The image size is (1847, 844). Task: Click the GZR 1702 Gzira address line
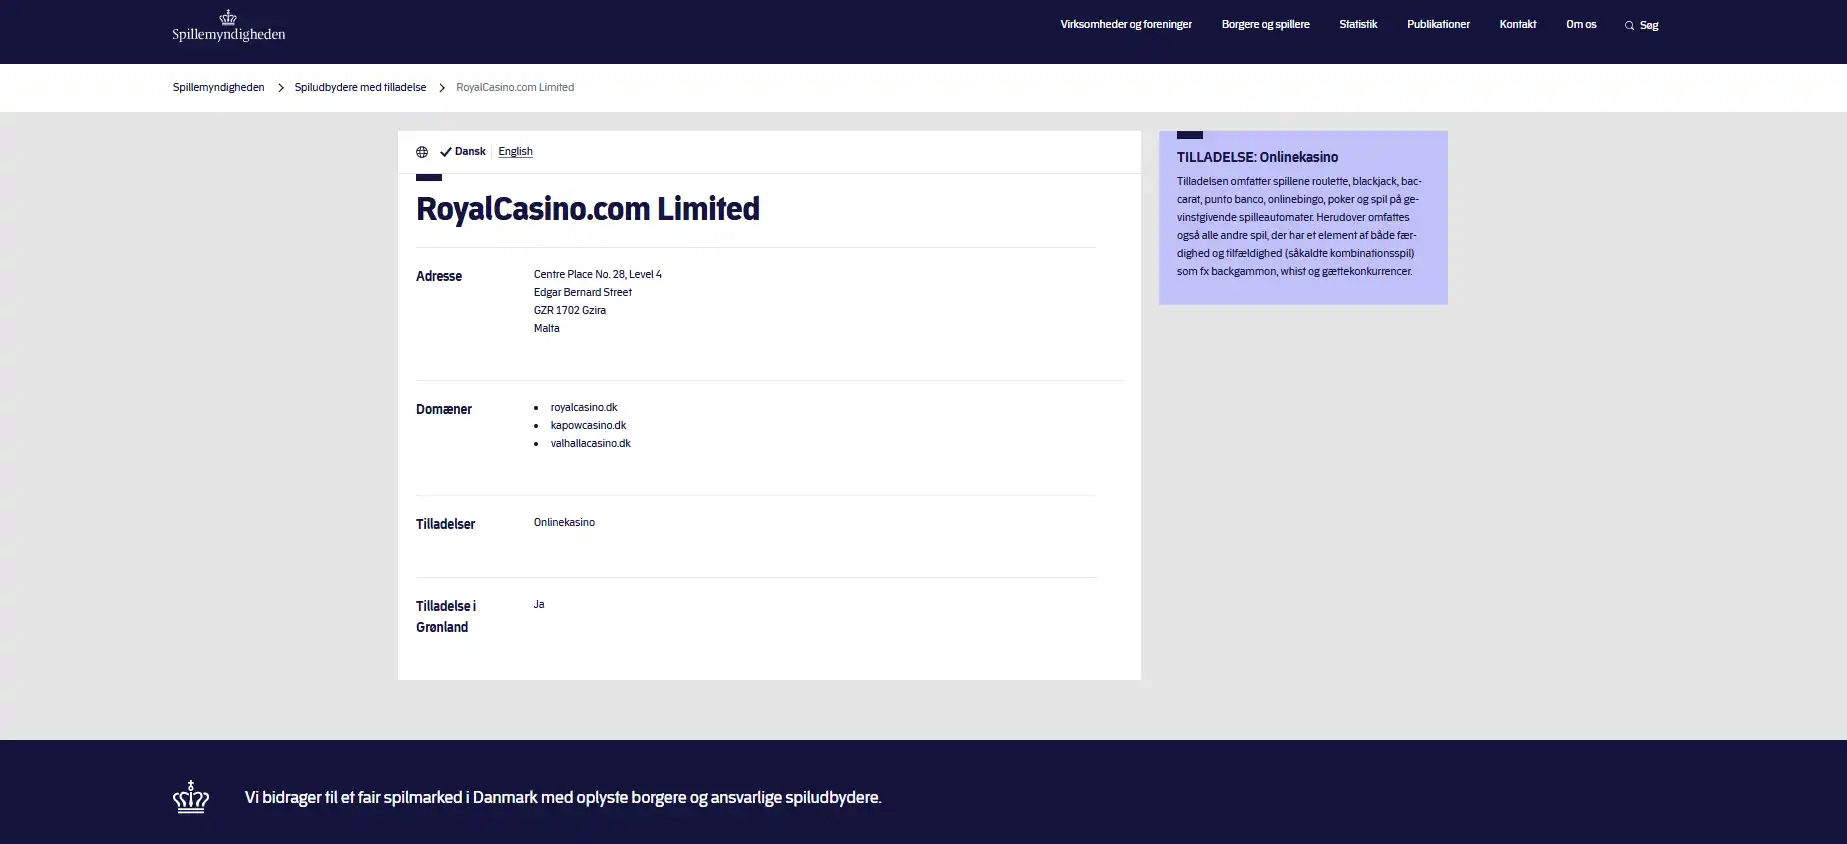click(x=570, y=311)
